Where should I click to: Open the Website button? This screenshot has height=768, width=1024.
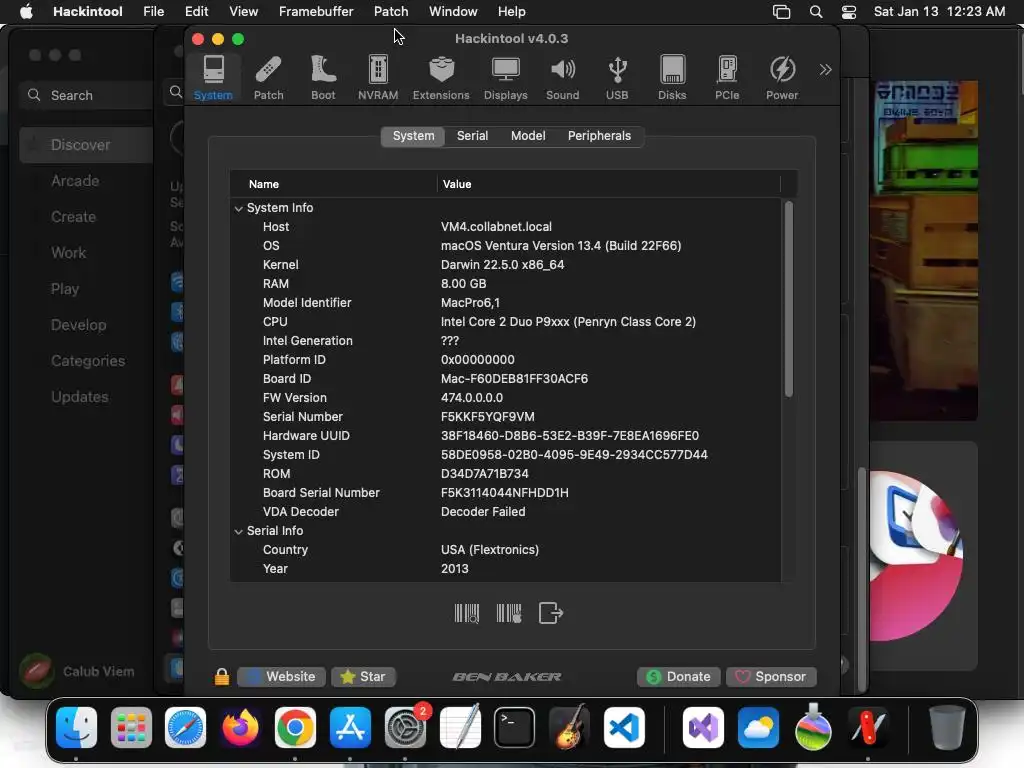(282, 677)
